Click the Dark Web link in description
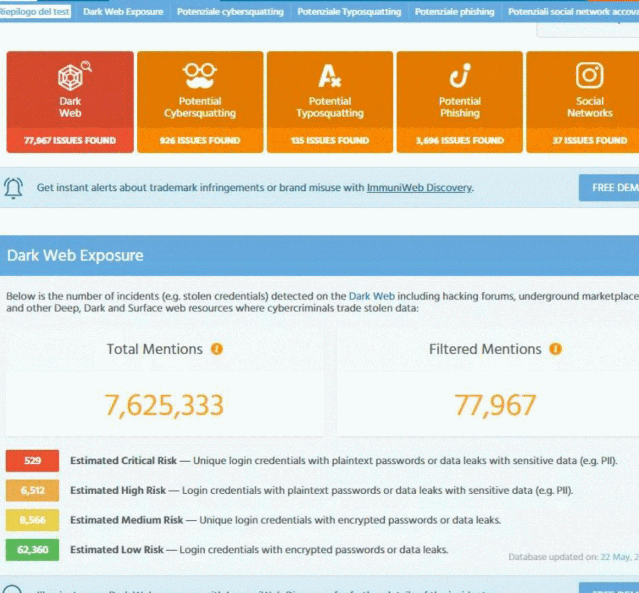Viewport: 639px width, 593px height. 372,296
